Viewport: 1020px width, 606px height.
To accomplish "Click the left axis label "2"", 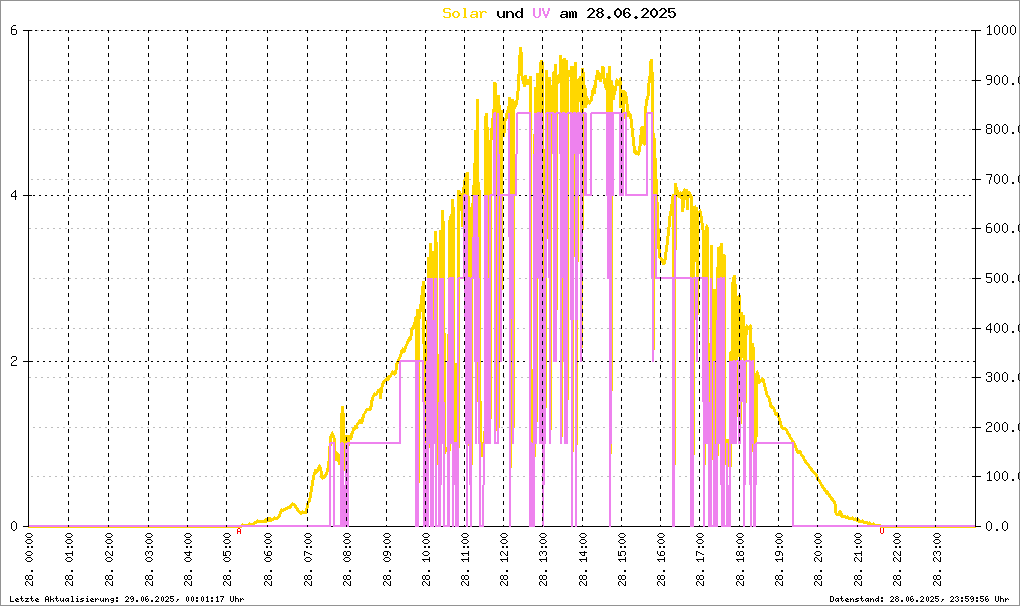I will coord(14,361).
